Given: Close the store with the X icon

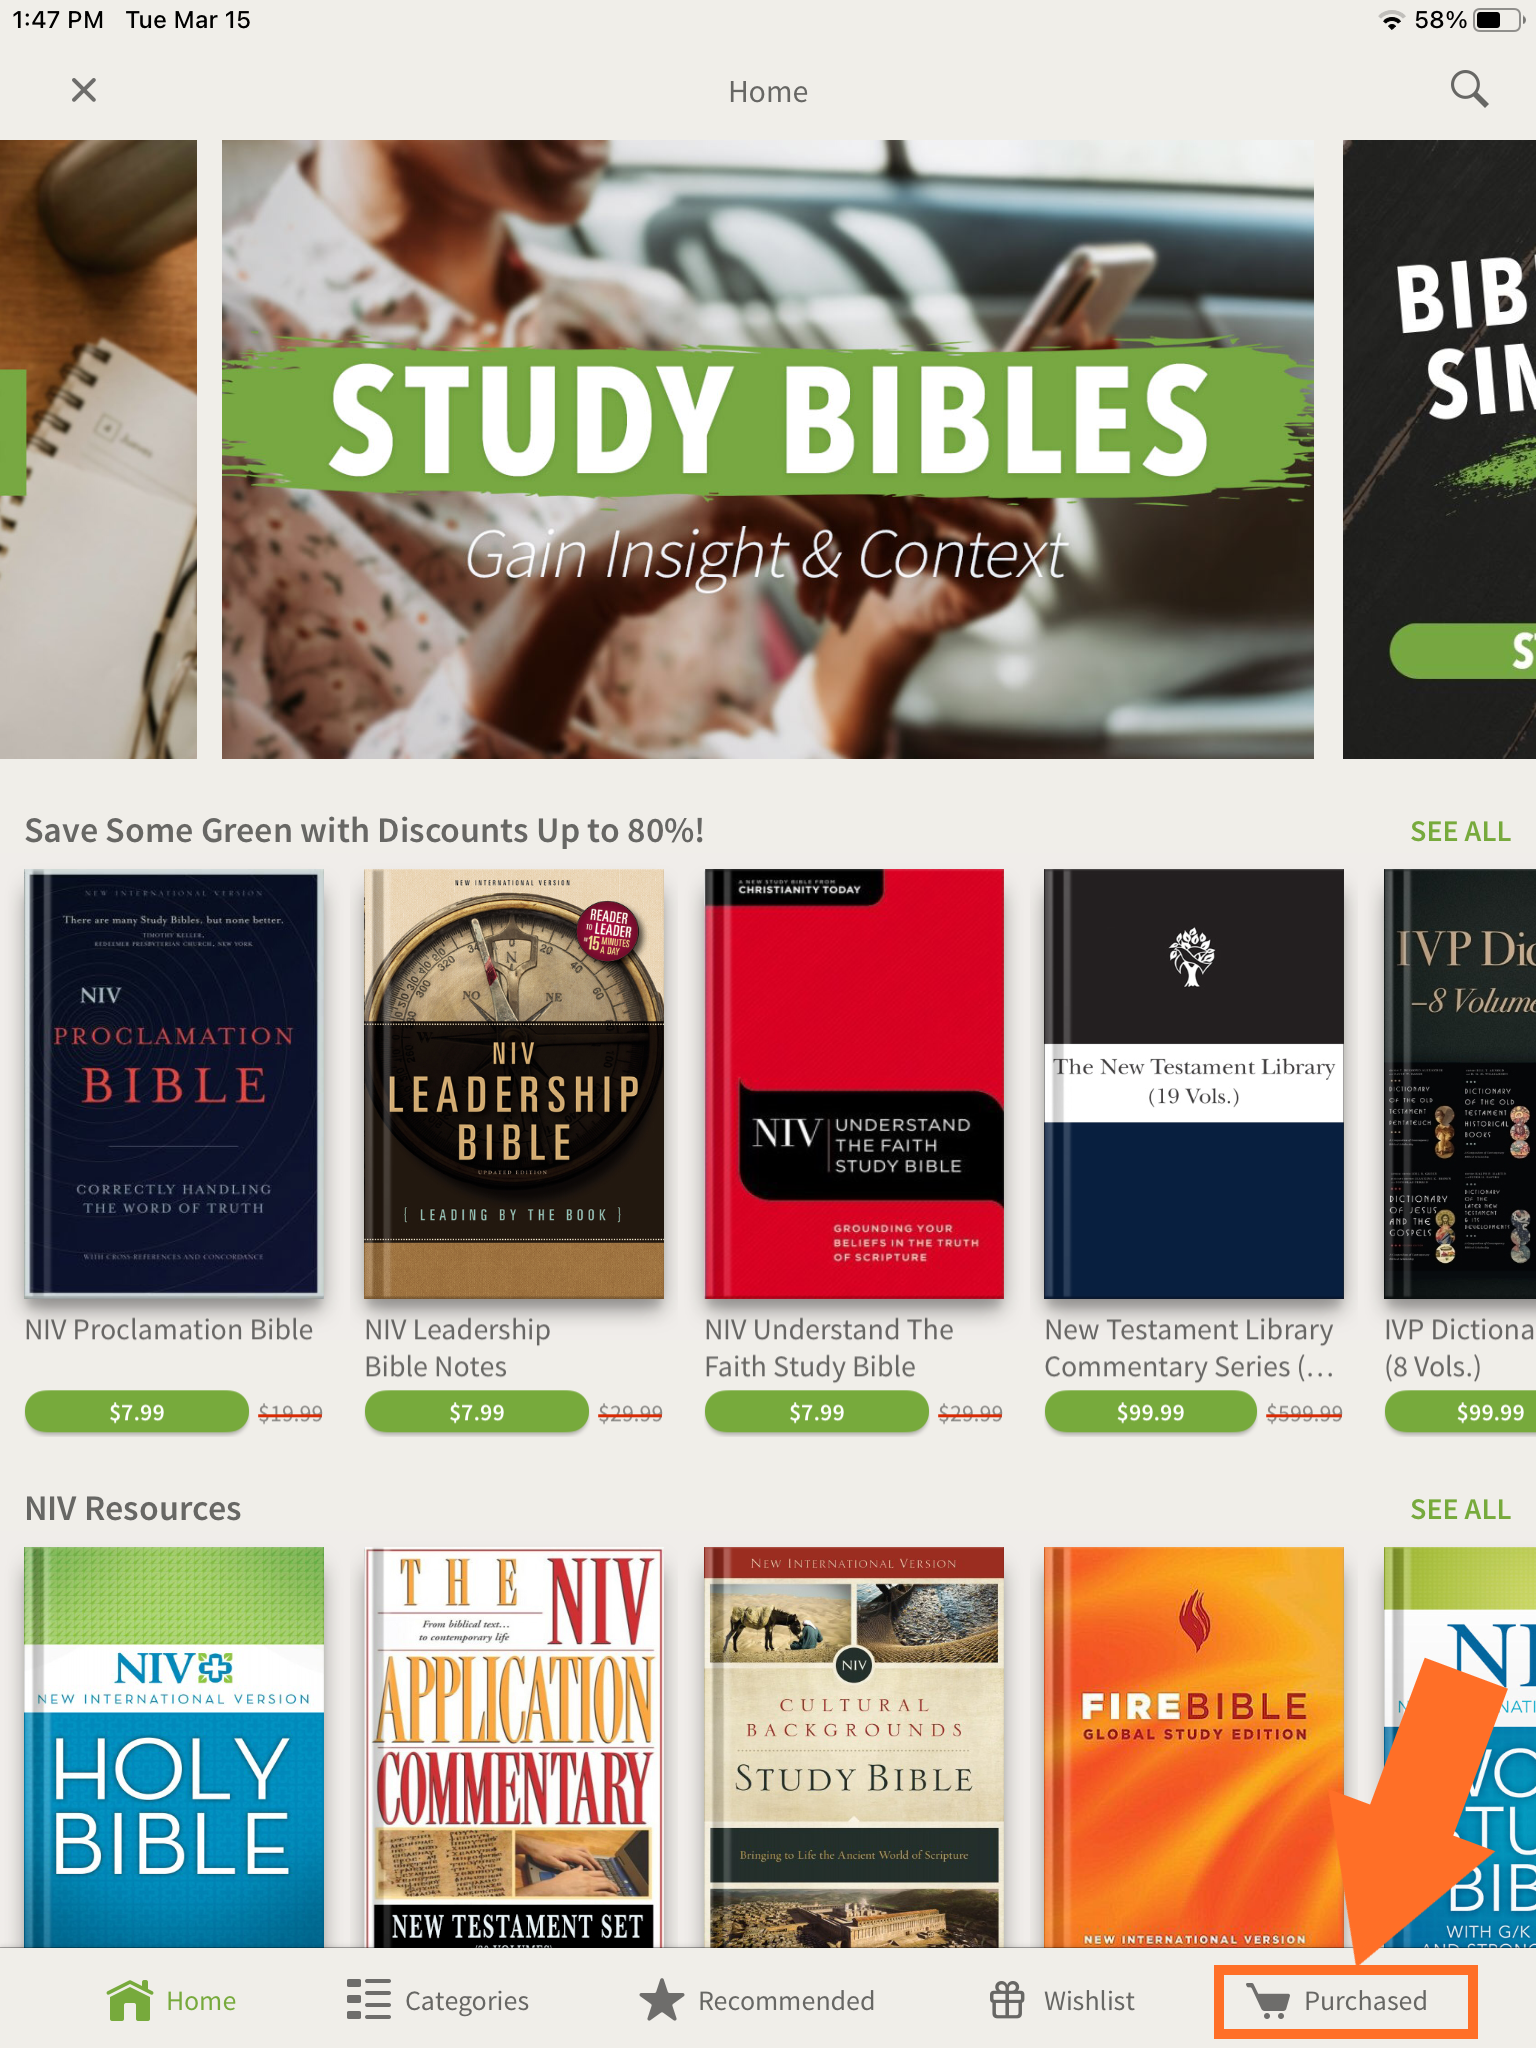Looking at the screenshot, I should click(84, 90).
